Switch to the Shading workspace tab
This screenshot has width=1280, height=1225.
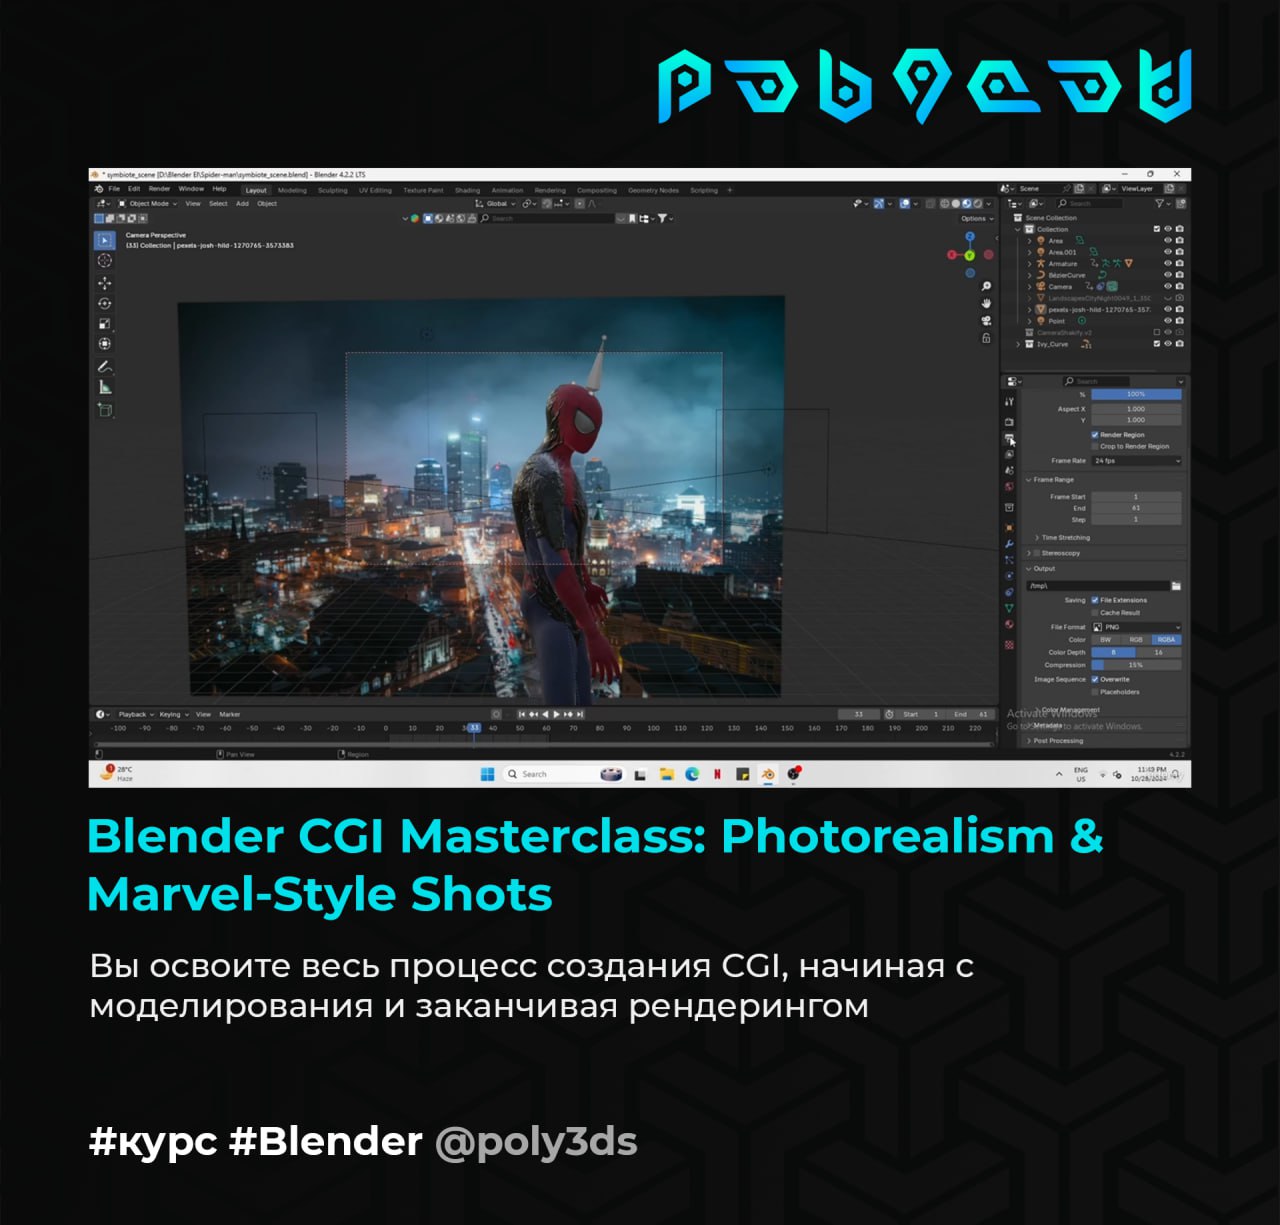pos(467,190)
